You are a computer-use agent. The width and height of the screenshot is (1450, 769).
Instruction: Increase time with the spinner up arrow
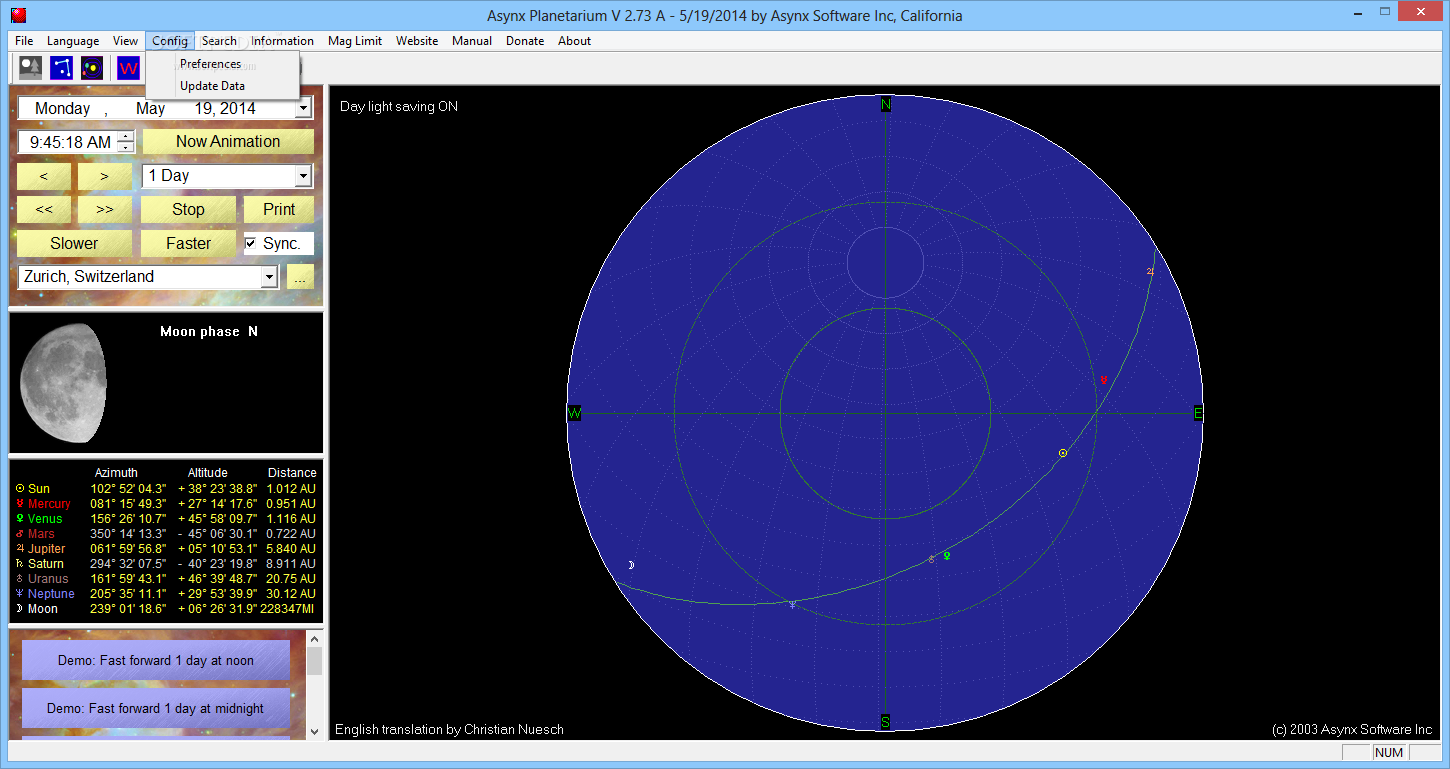pyautogui.click(x=125, y=137)
